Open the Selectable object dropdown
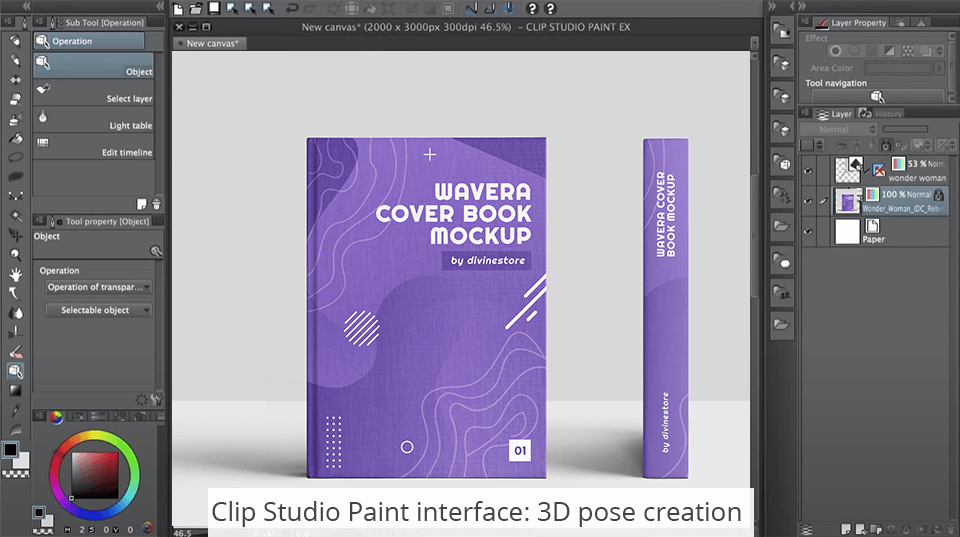Screen dimensions: 960x537 coord(99,310)
